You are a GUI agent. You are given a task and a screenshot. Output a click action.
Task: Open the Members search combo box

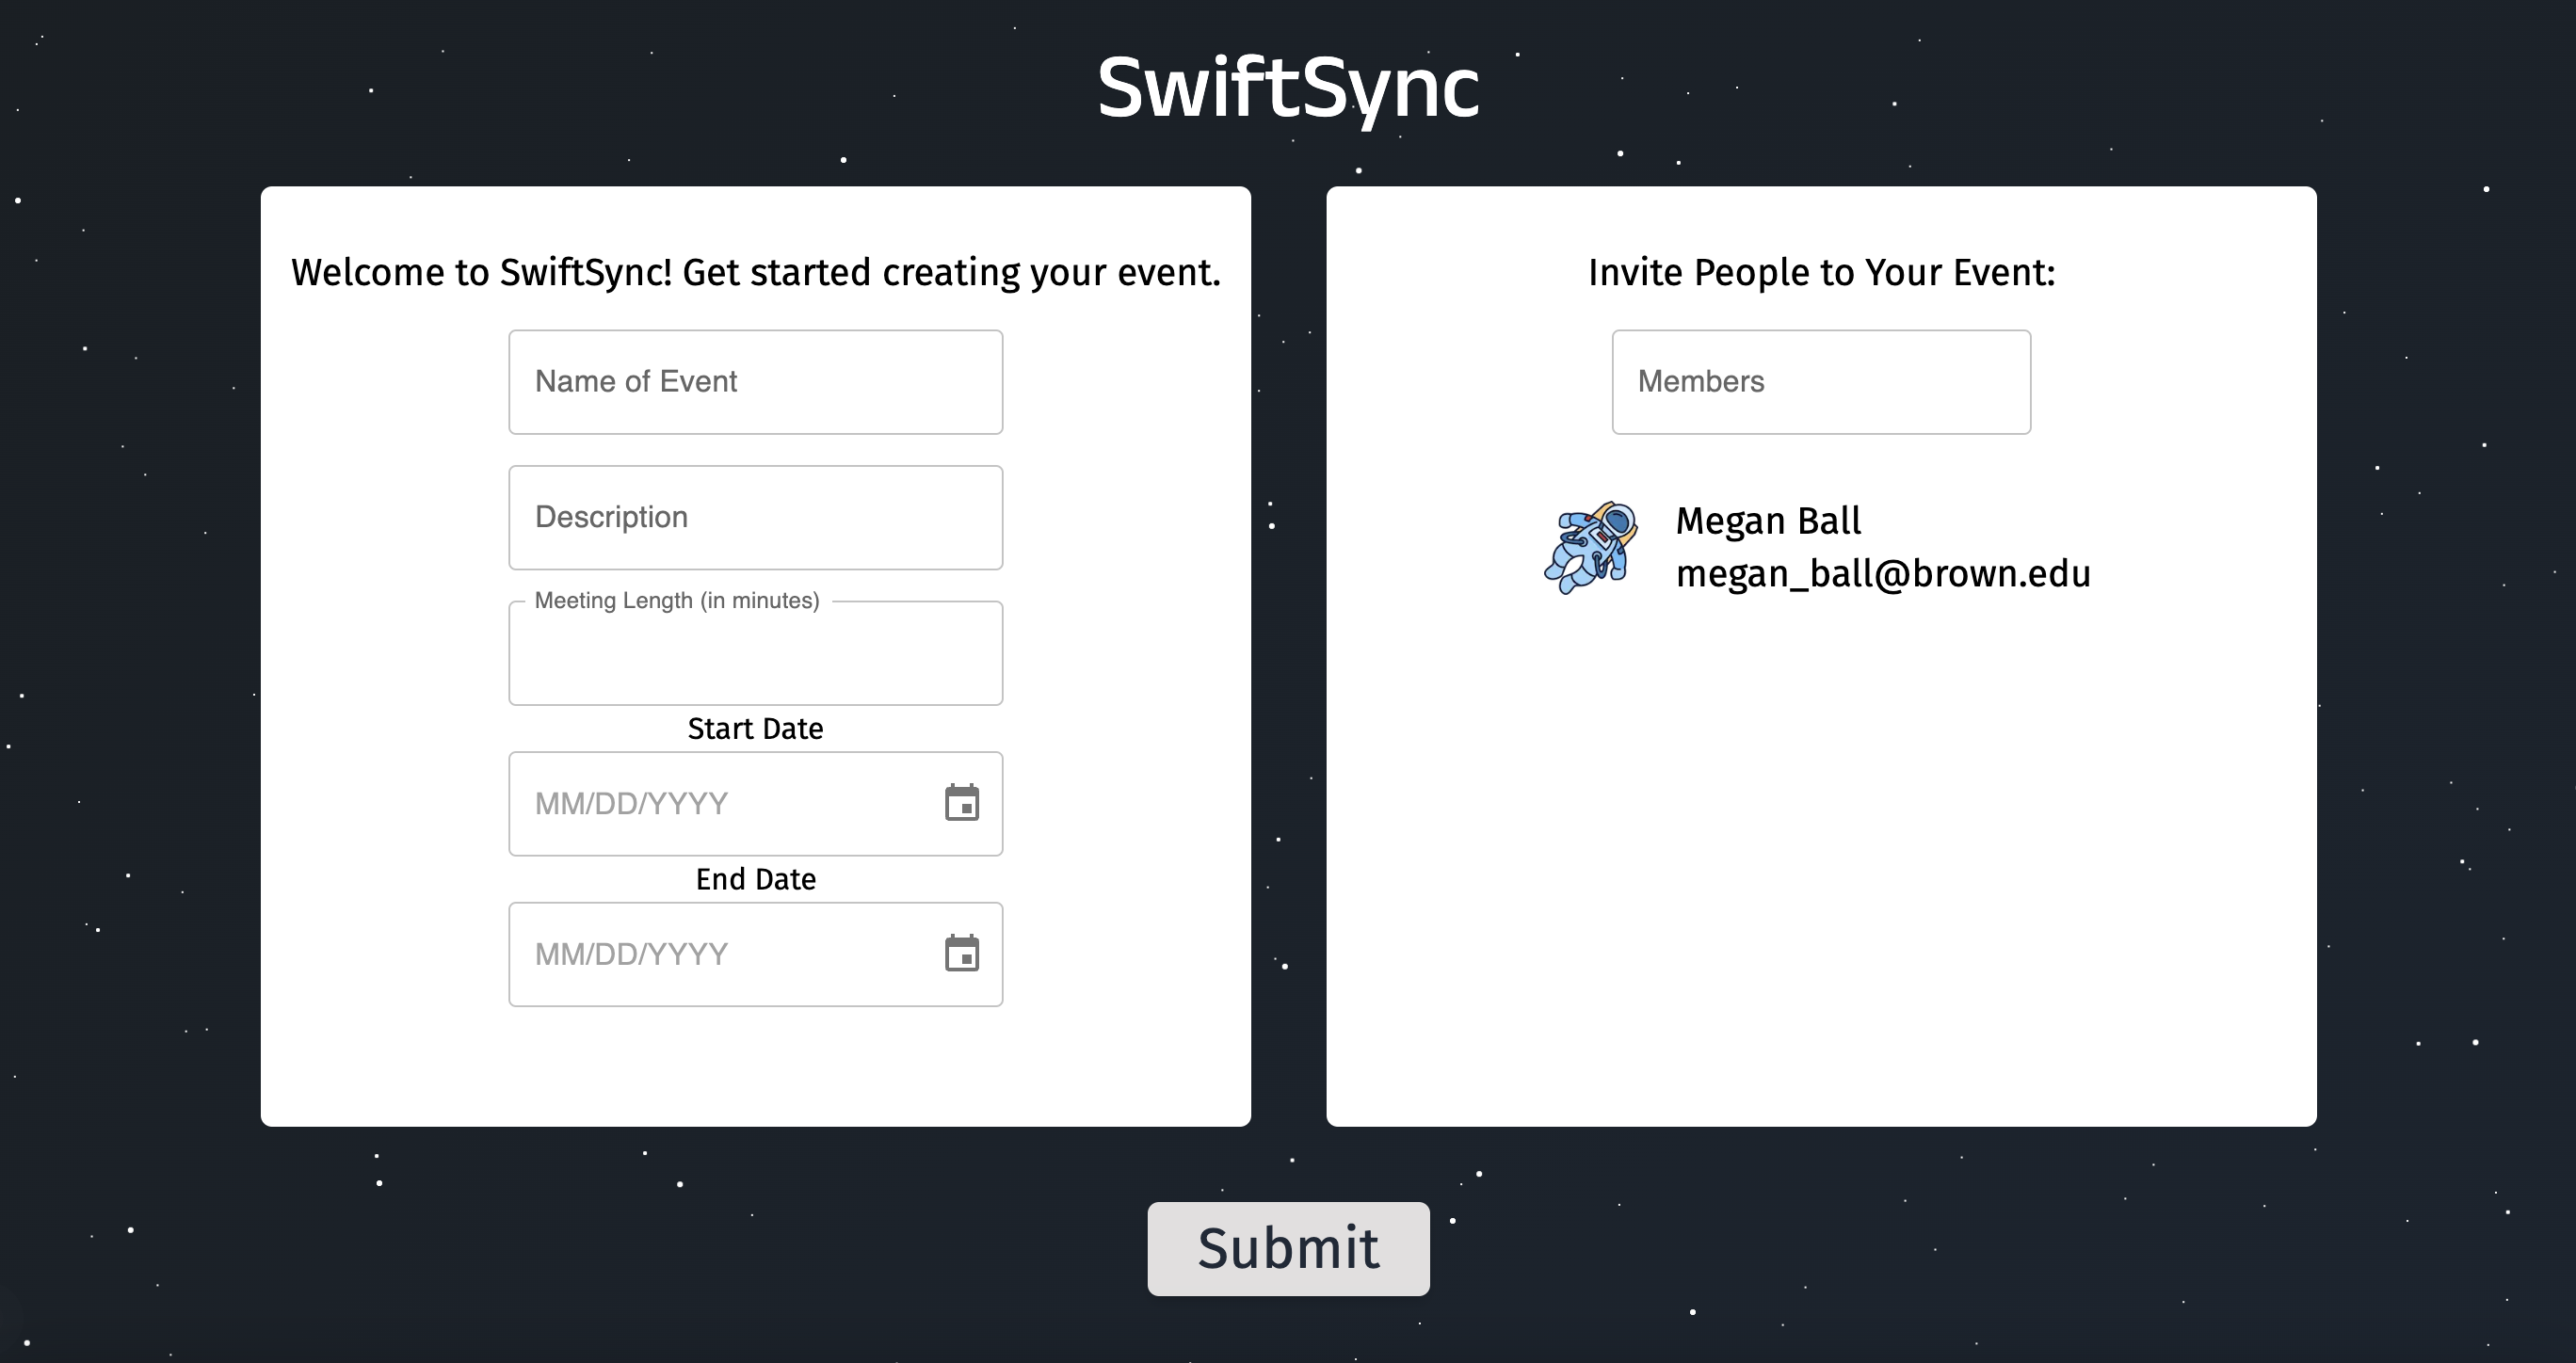[1820, 382]
